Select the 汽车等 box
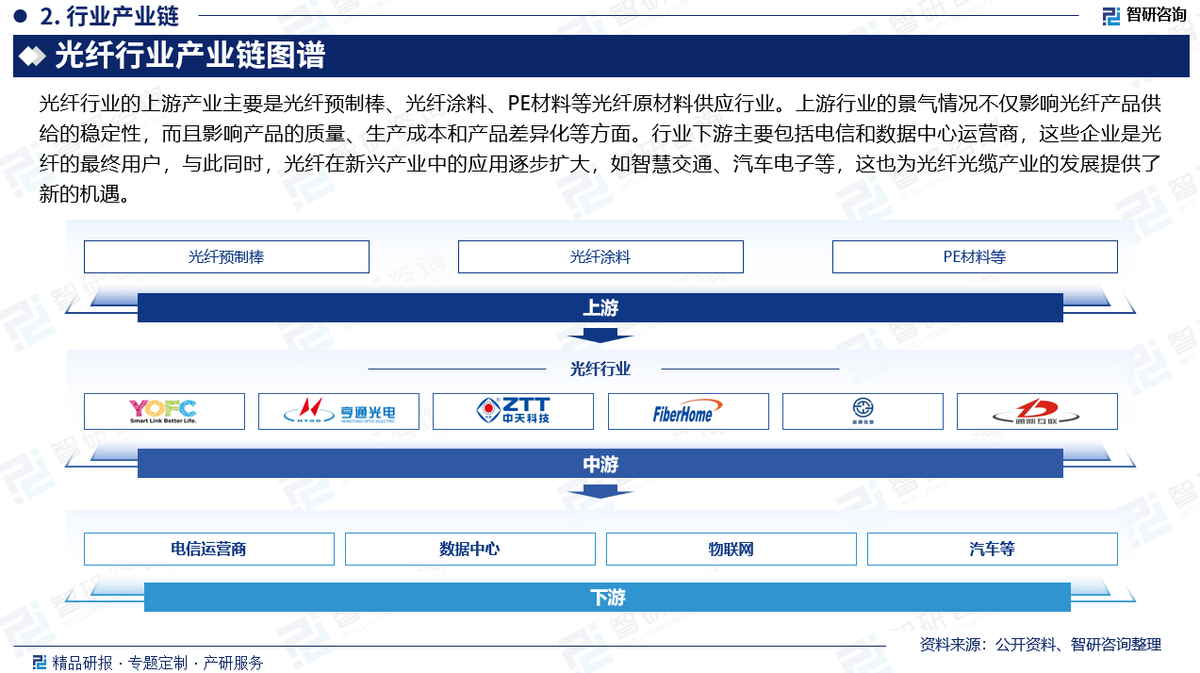1200x673 pixels. pos(992,549)
